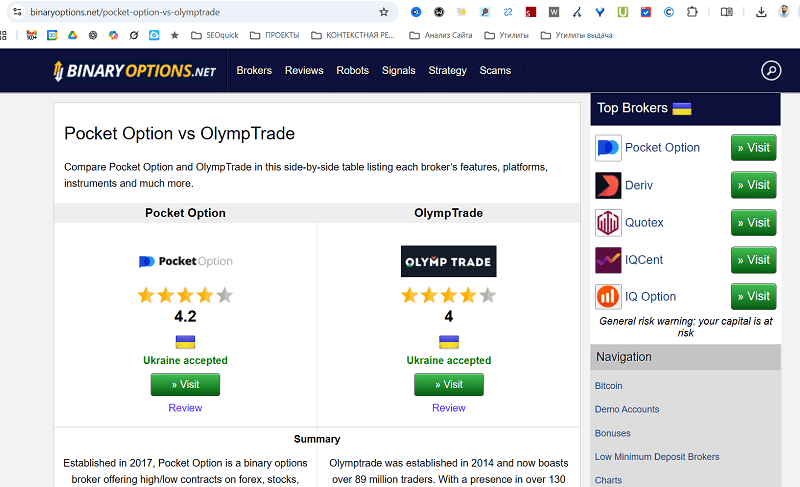Click the yellow star note extension

point(462,12)
